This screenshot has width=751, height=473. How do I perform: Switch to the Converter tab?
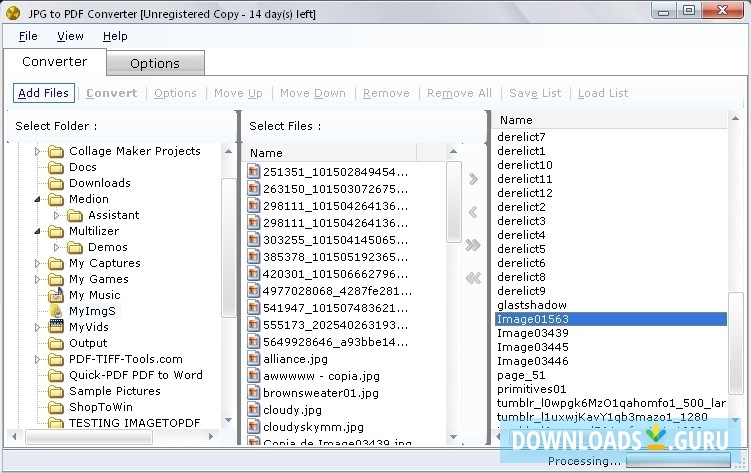pos(55,62)
